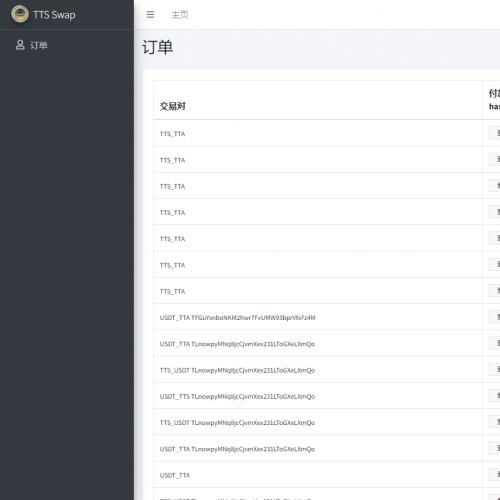
Task: Click the USDT_TTS TLnowpyMNq8jc row
Action: [327, 396]
